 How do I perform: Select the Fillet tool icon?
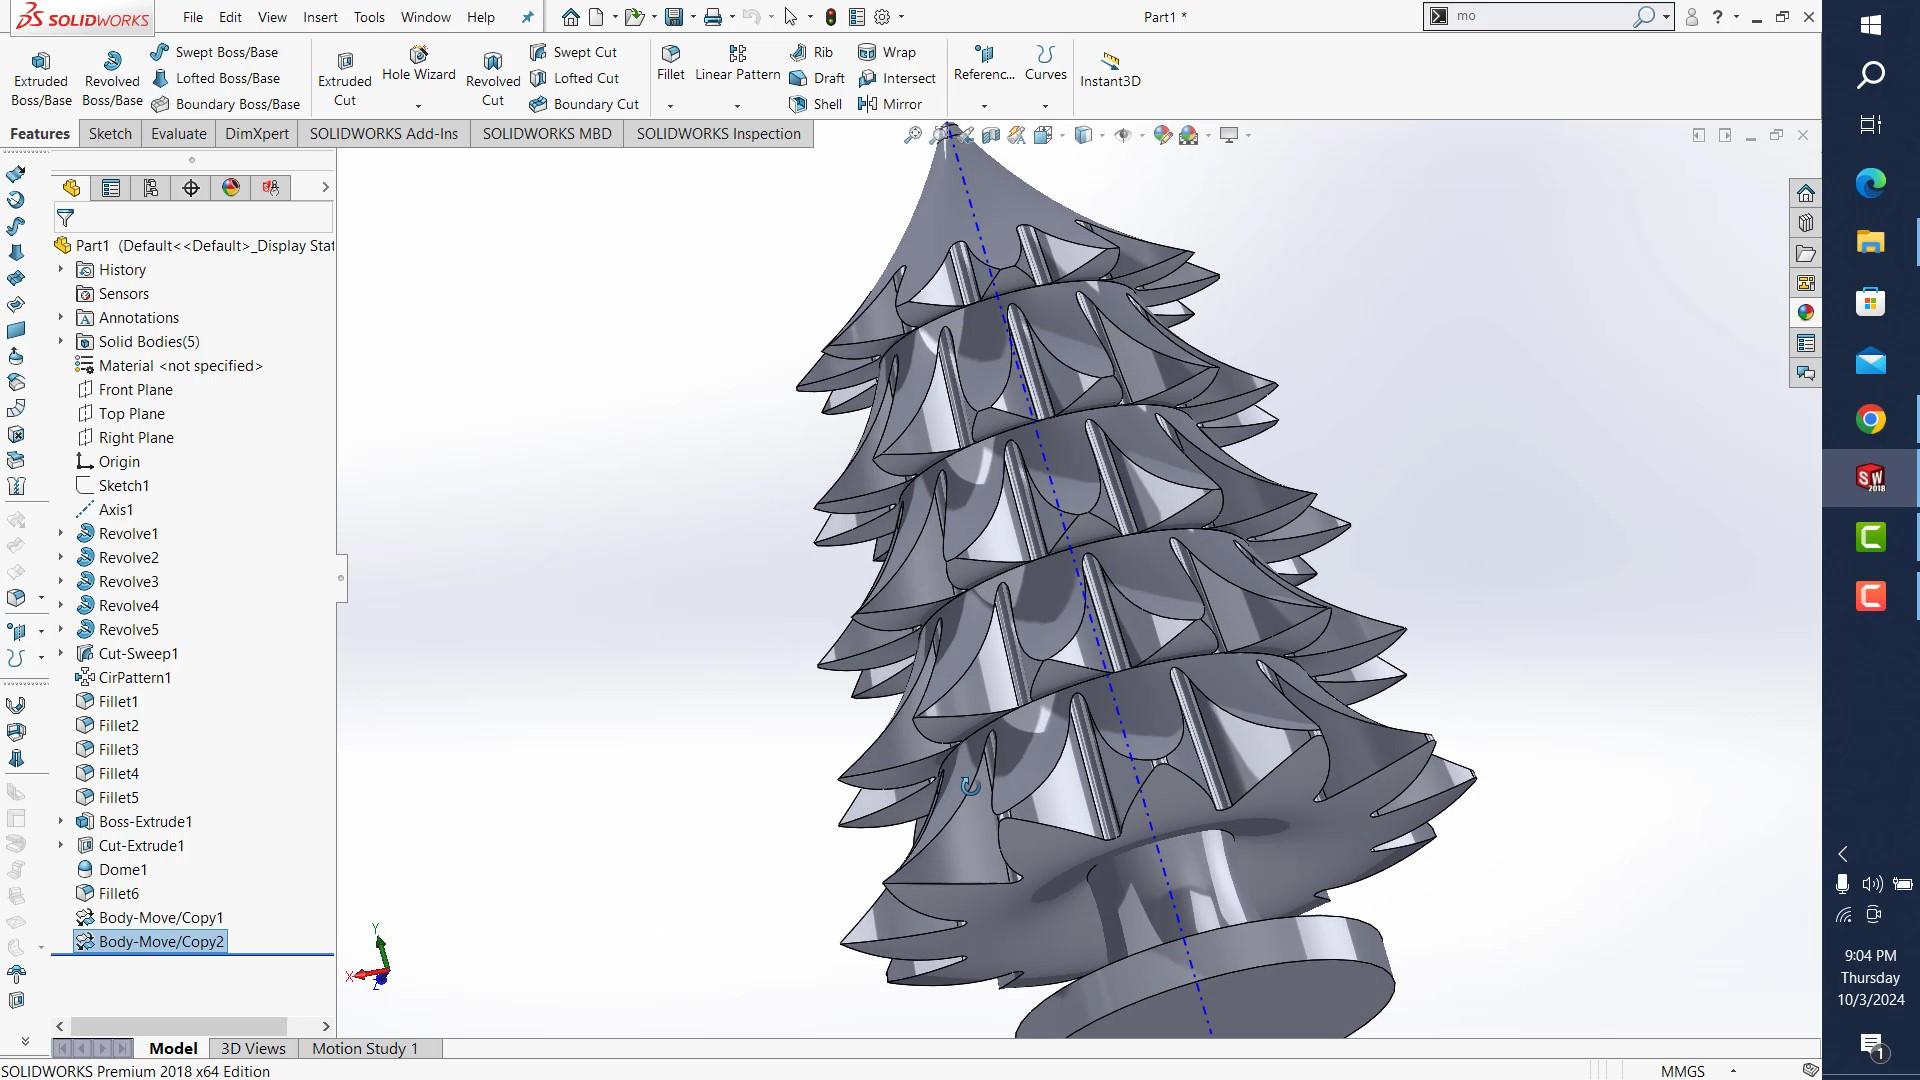click(x=671, y=53)
